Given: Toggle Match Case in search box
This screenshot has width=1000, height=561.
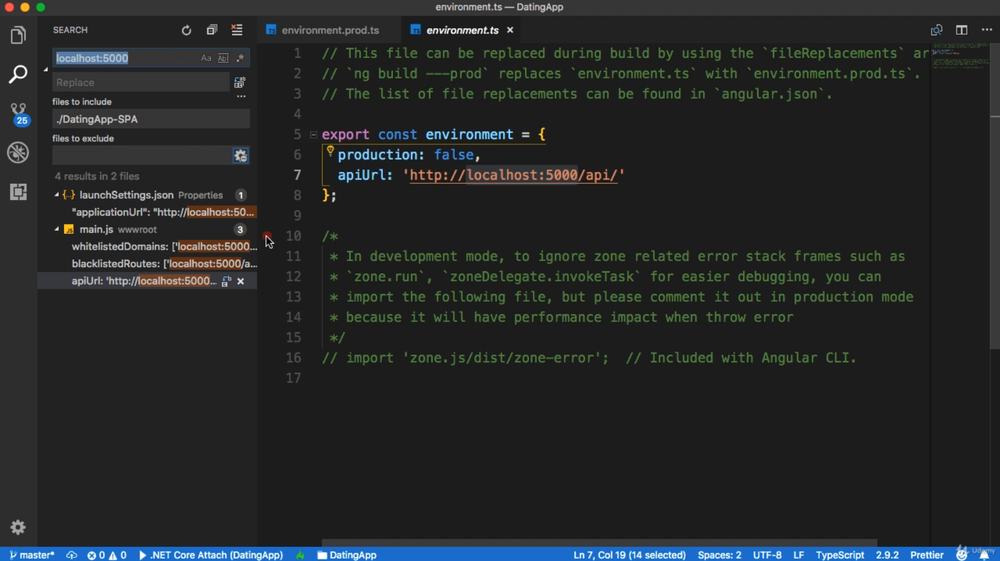Looking at the screenshot, I should (x=206, y=58).
